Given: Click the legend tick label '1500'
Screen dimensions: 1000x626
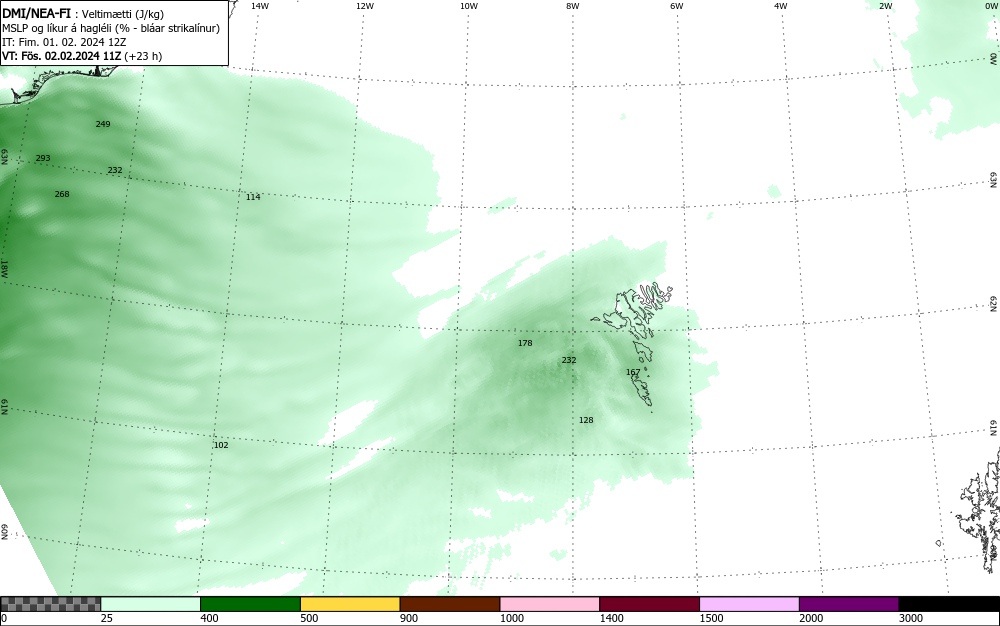Looking at the screenshot, I should [x=711, y=618].
